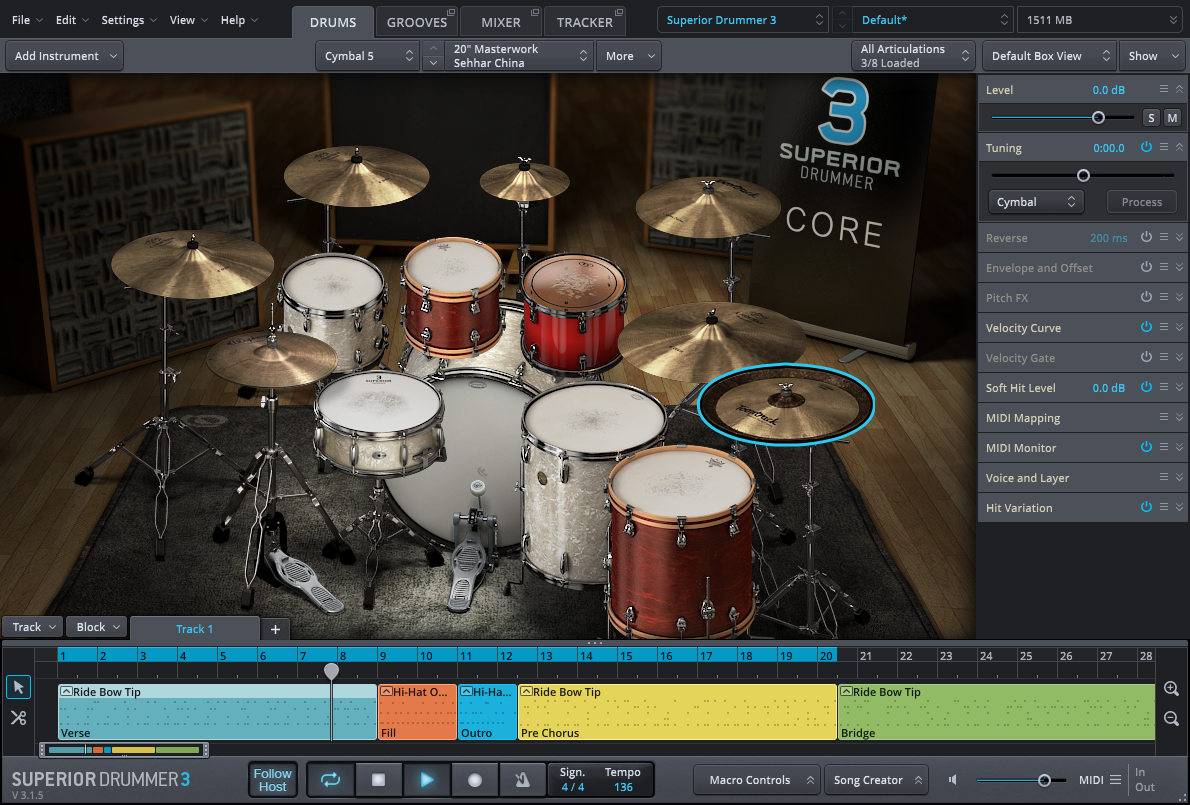Open Voice and Layer menu icon
Viewport: 1190px width, 805px height.
click(1163, 477)
